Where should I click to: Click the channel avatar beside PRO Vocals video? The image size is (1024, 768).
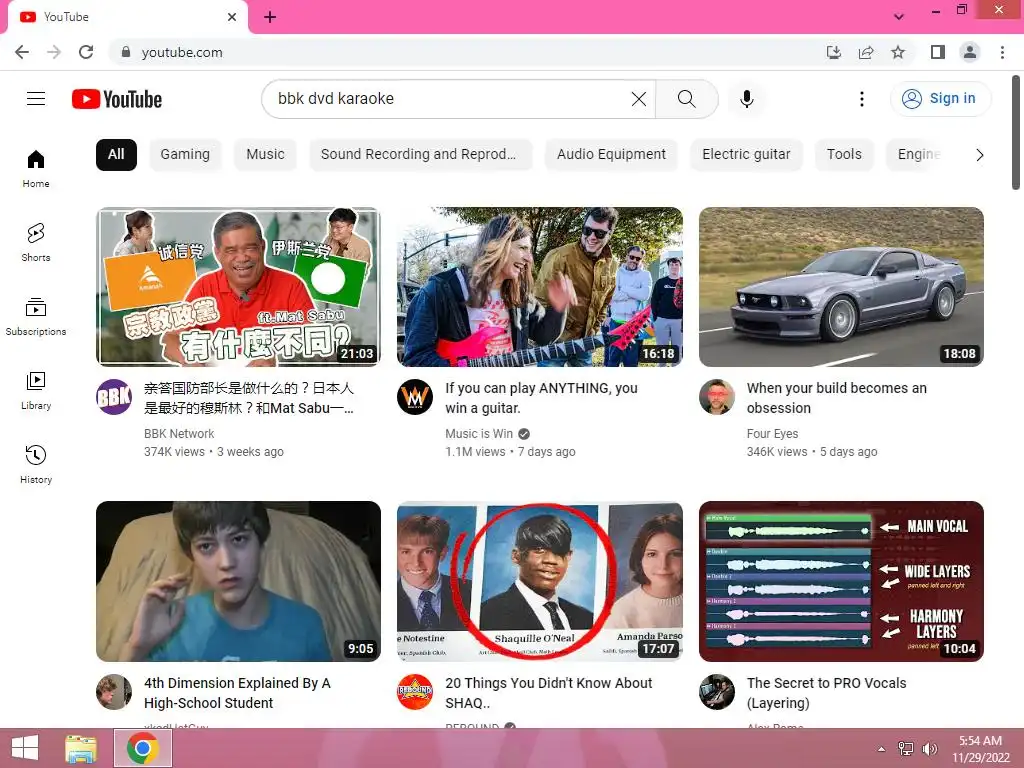716,692
